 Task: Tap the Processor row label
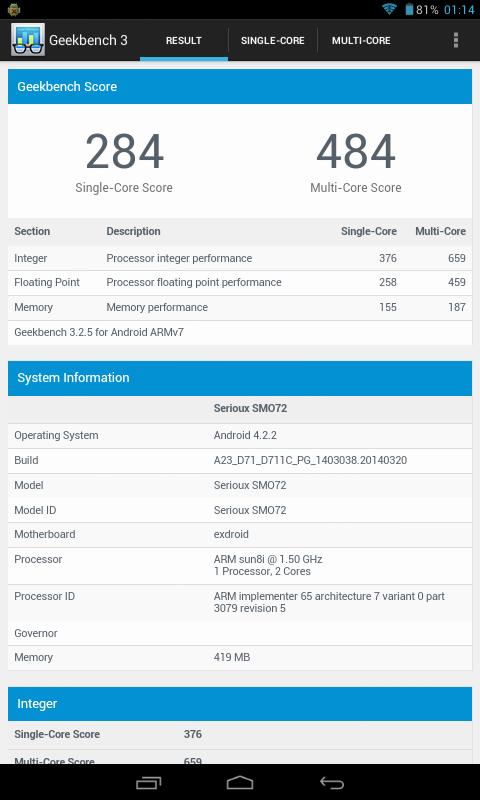(38, 559)
